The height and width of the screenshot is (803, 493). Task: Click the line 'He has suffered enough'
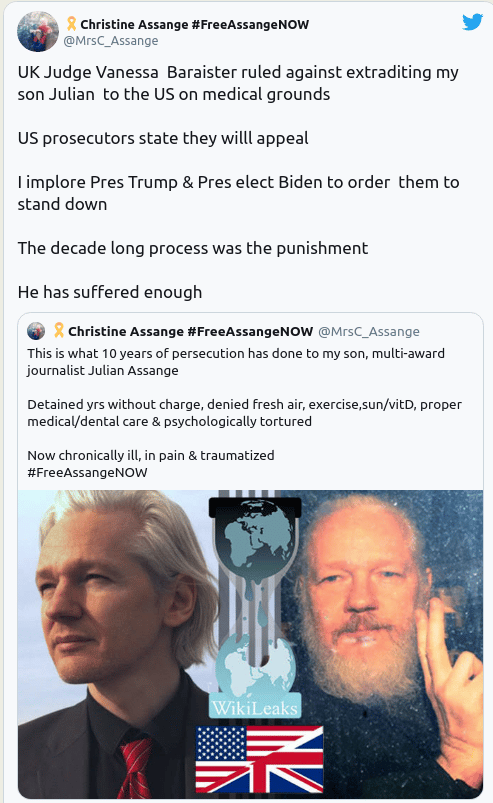(x=110, y=292)
